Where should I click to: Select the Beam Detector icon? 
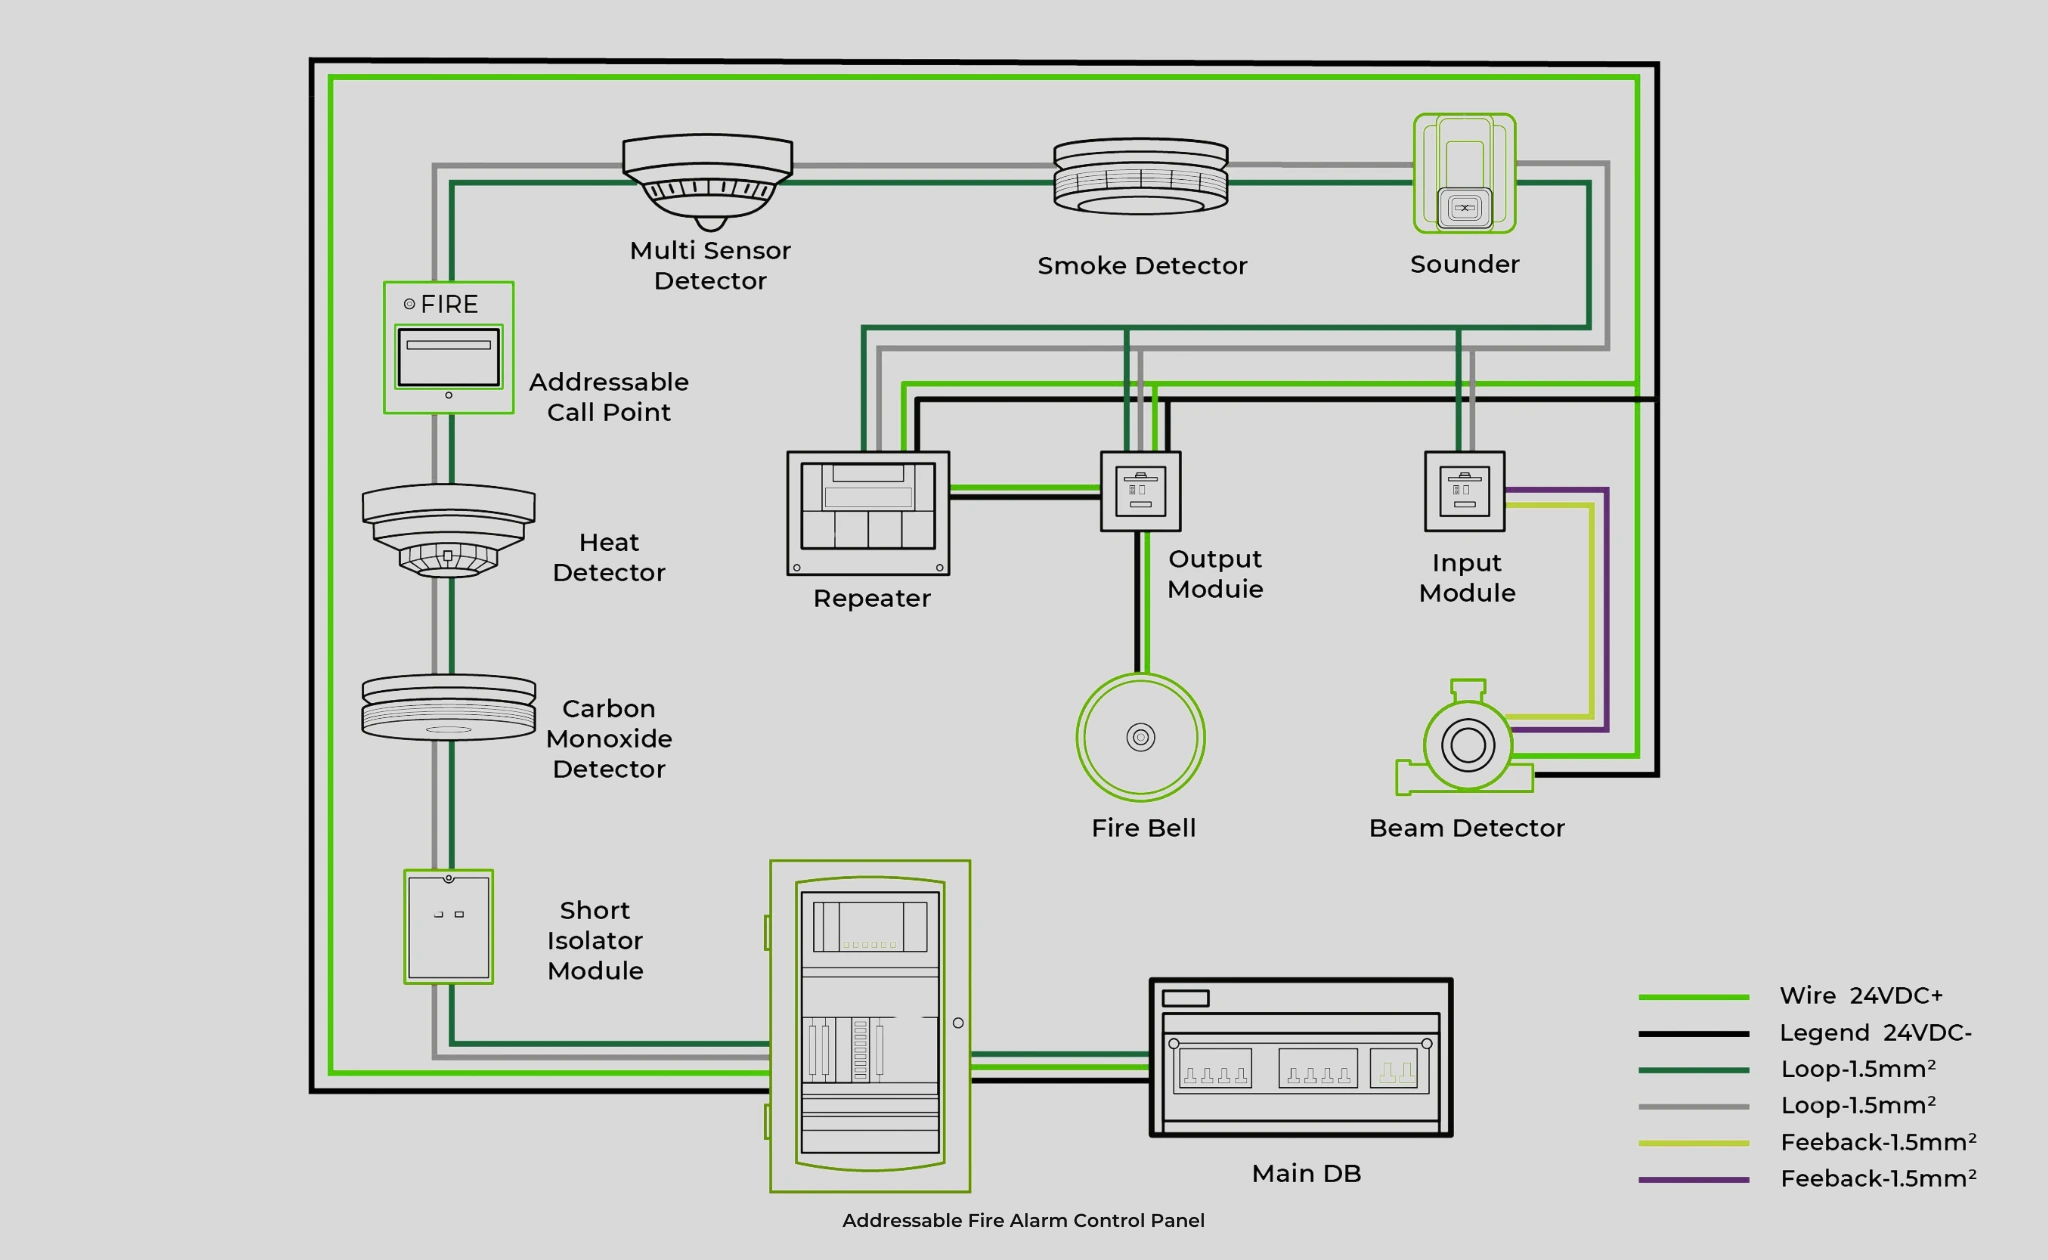point(1466,743)
